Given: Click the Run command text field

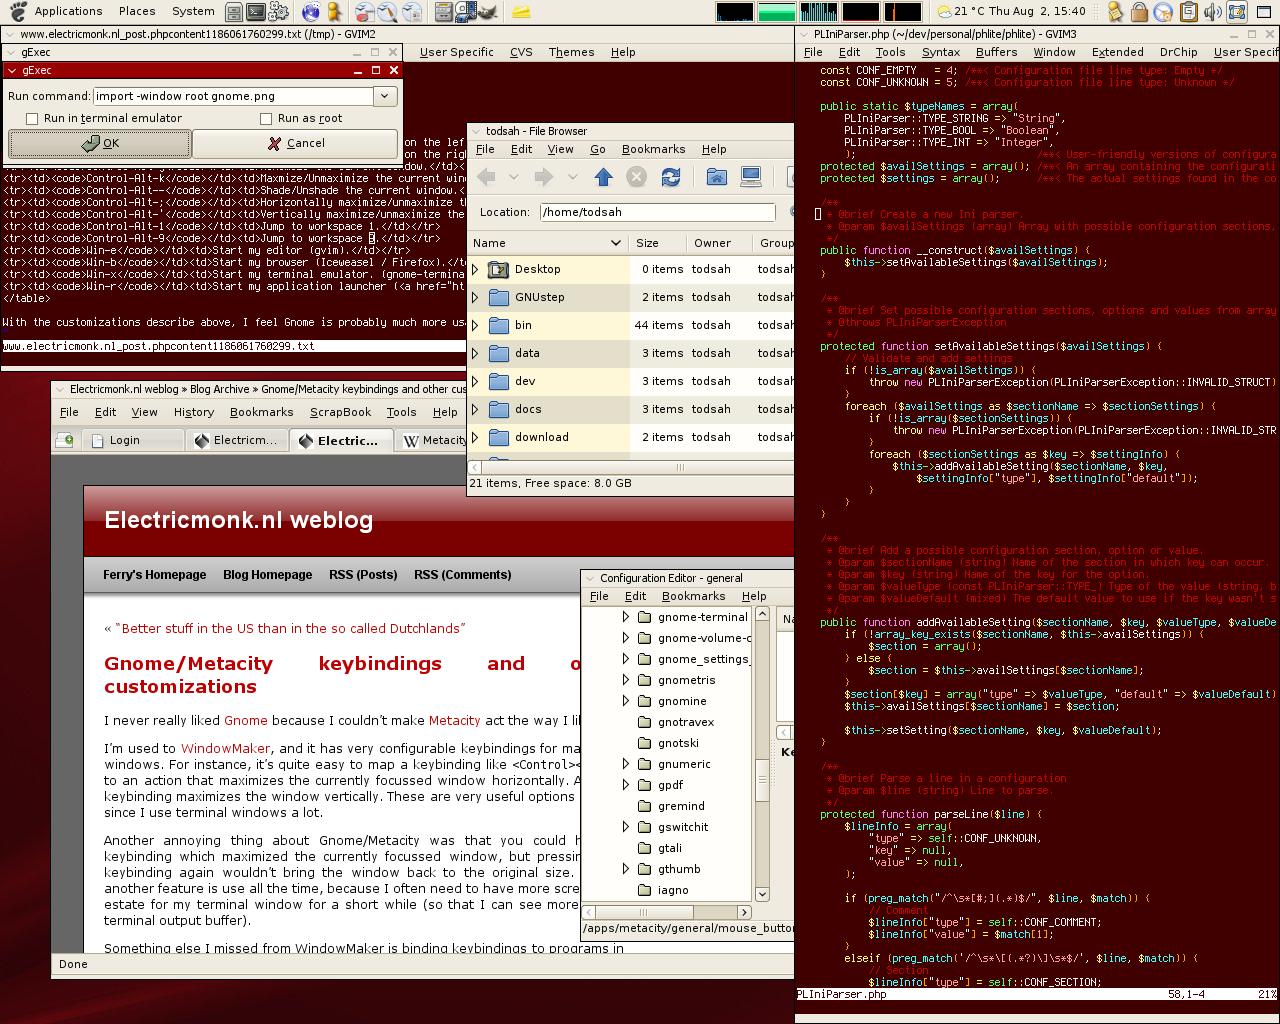Looking at the screenshot, I should [x=233, y=96].
